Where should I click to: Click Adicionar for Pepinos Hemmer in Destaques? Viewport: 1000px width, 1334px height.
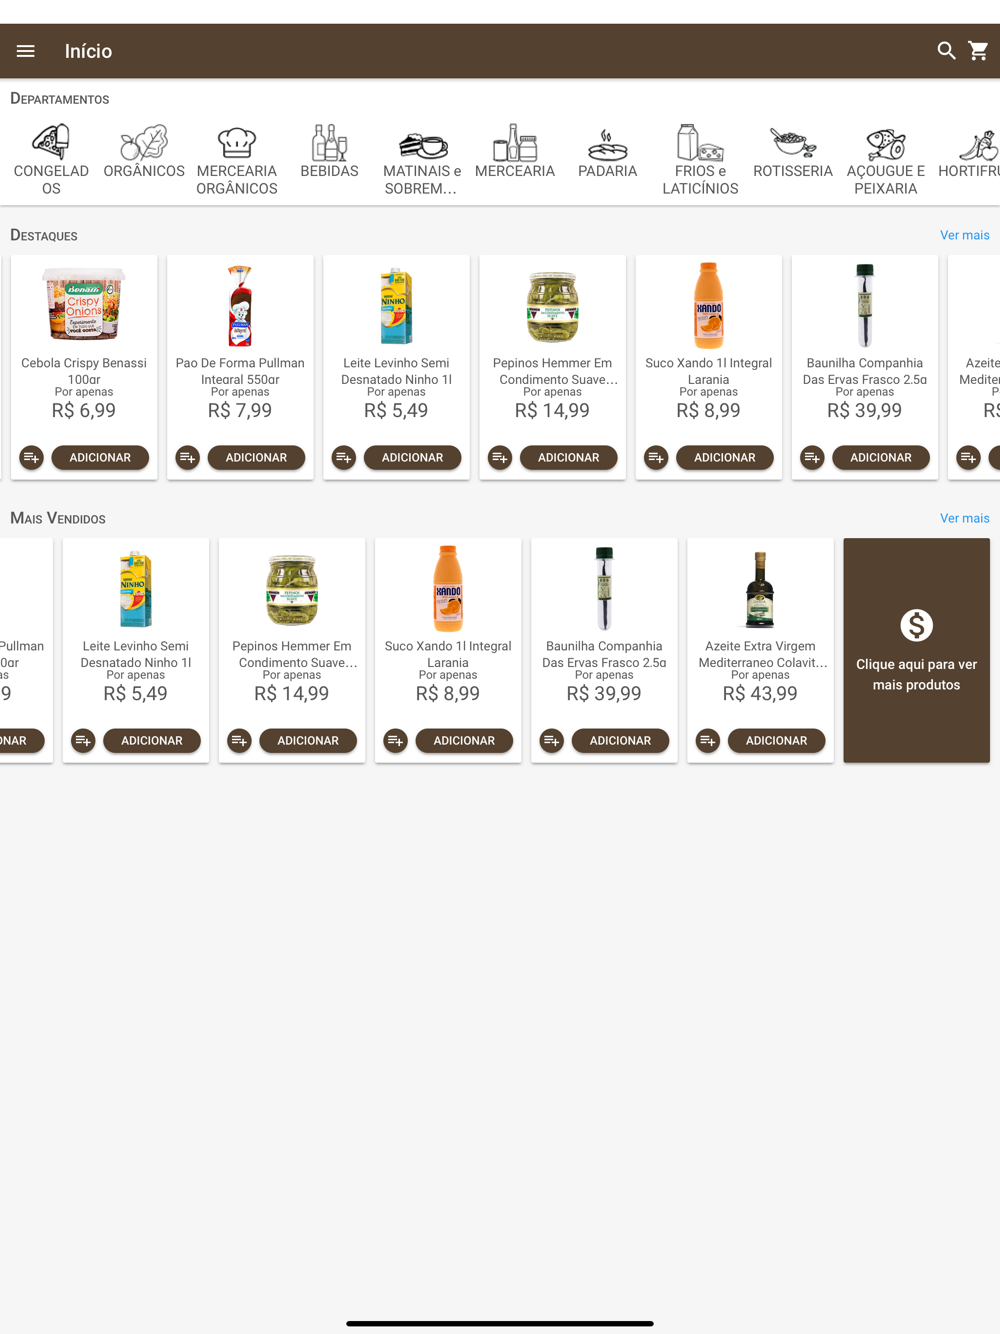click(x=568, y=458)
